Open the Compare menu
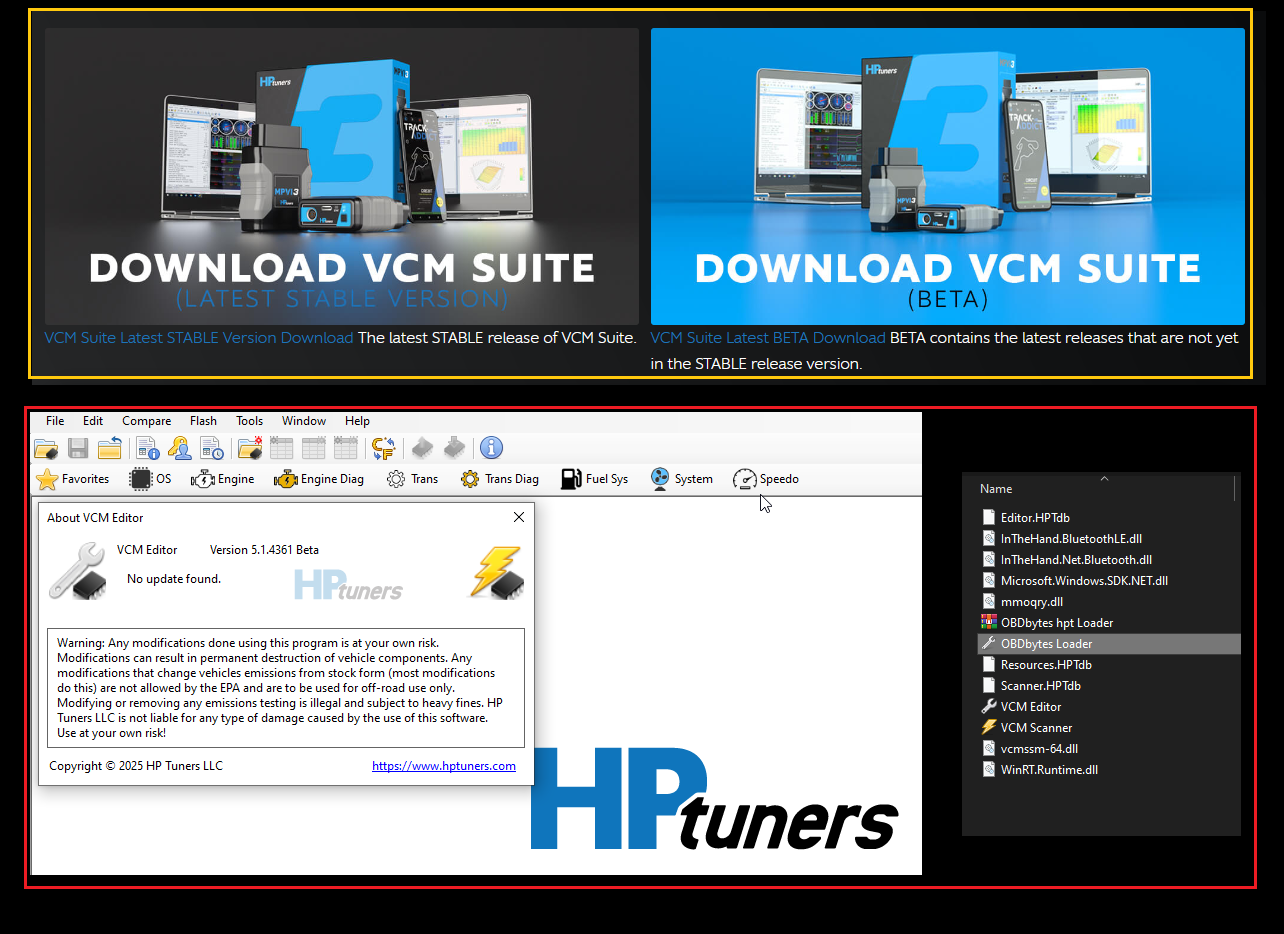The width and height of the screenshot is (1284, 934). (x=146, y=421)
